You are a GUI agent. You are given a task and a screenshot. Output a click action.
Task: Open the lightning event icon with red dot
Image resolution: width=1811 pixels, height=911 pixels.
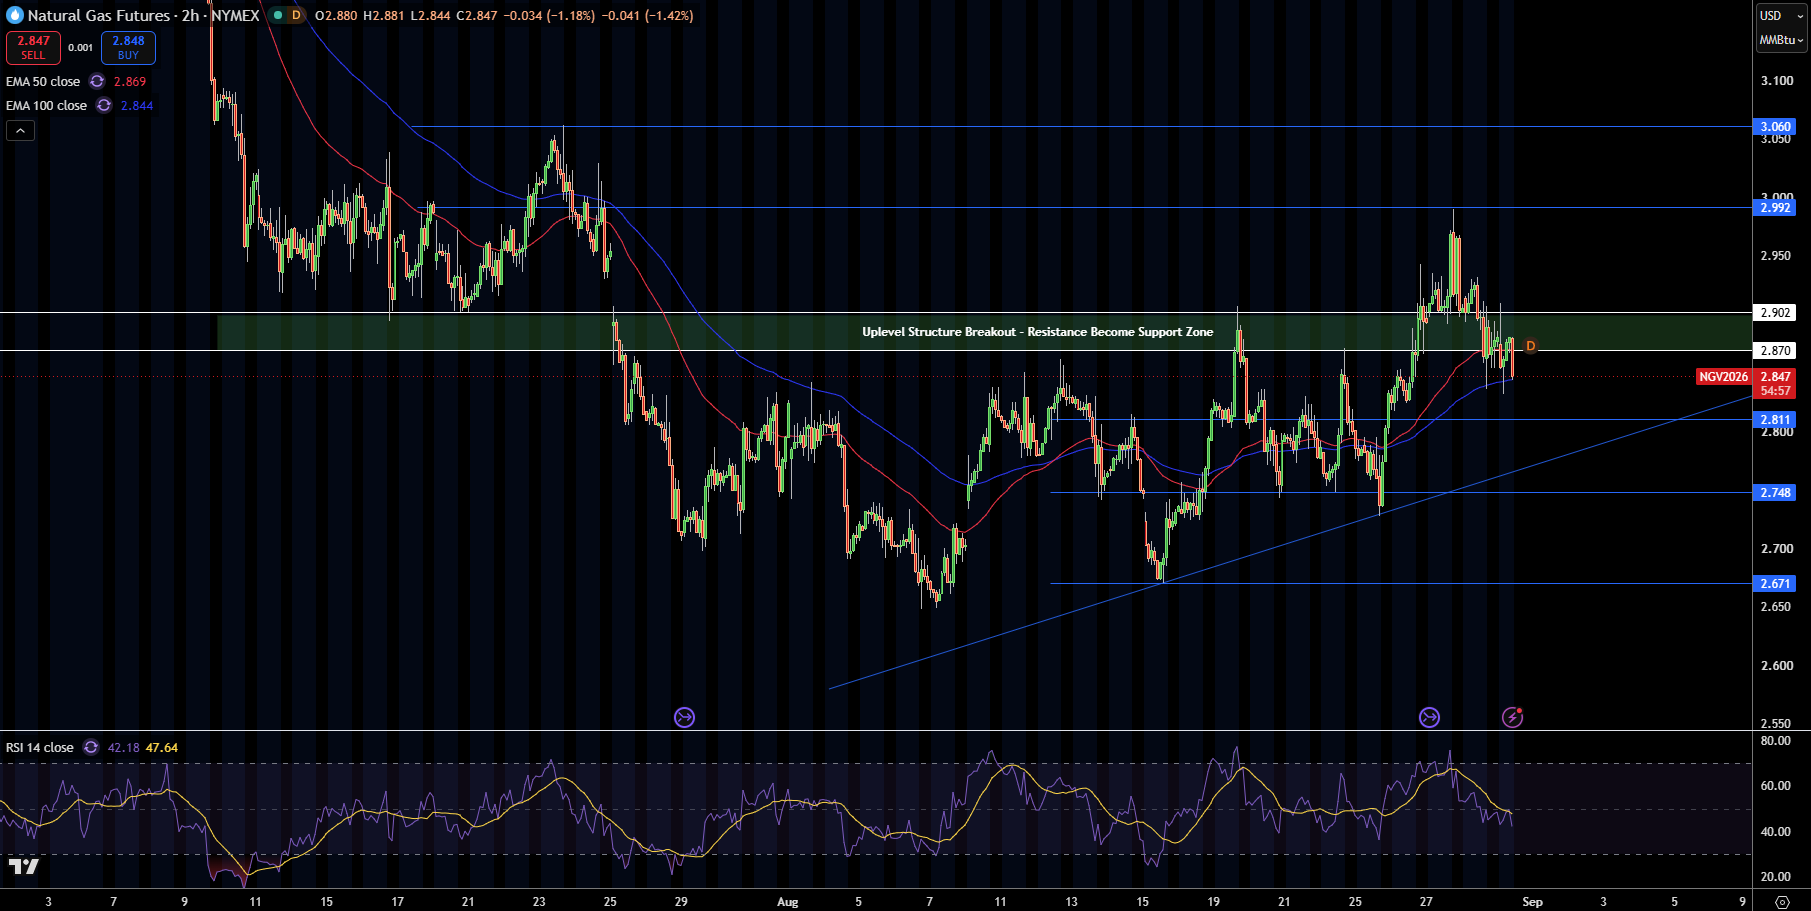point(1512,717)
